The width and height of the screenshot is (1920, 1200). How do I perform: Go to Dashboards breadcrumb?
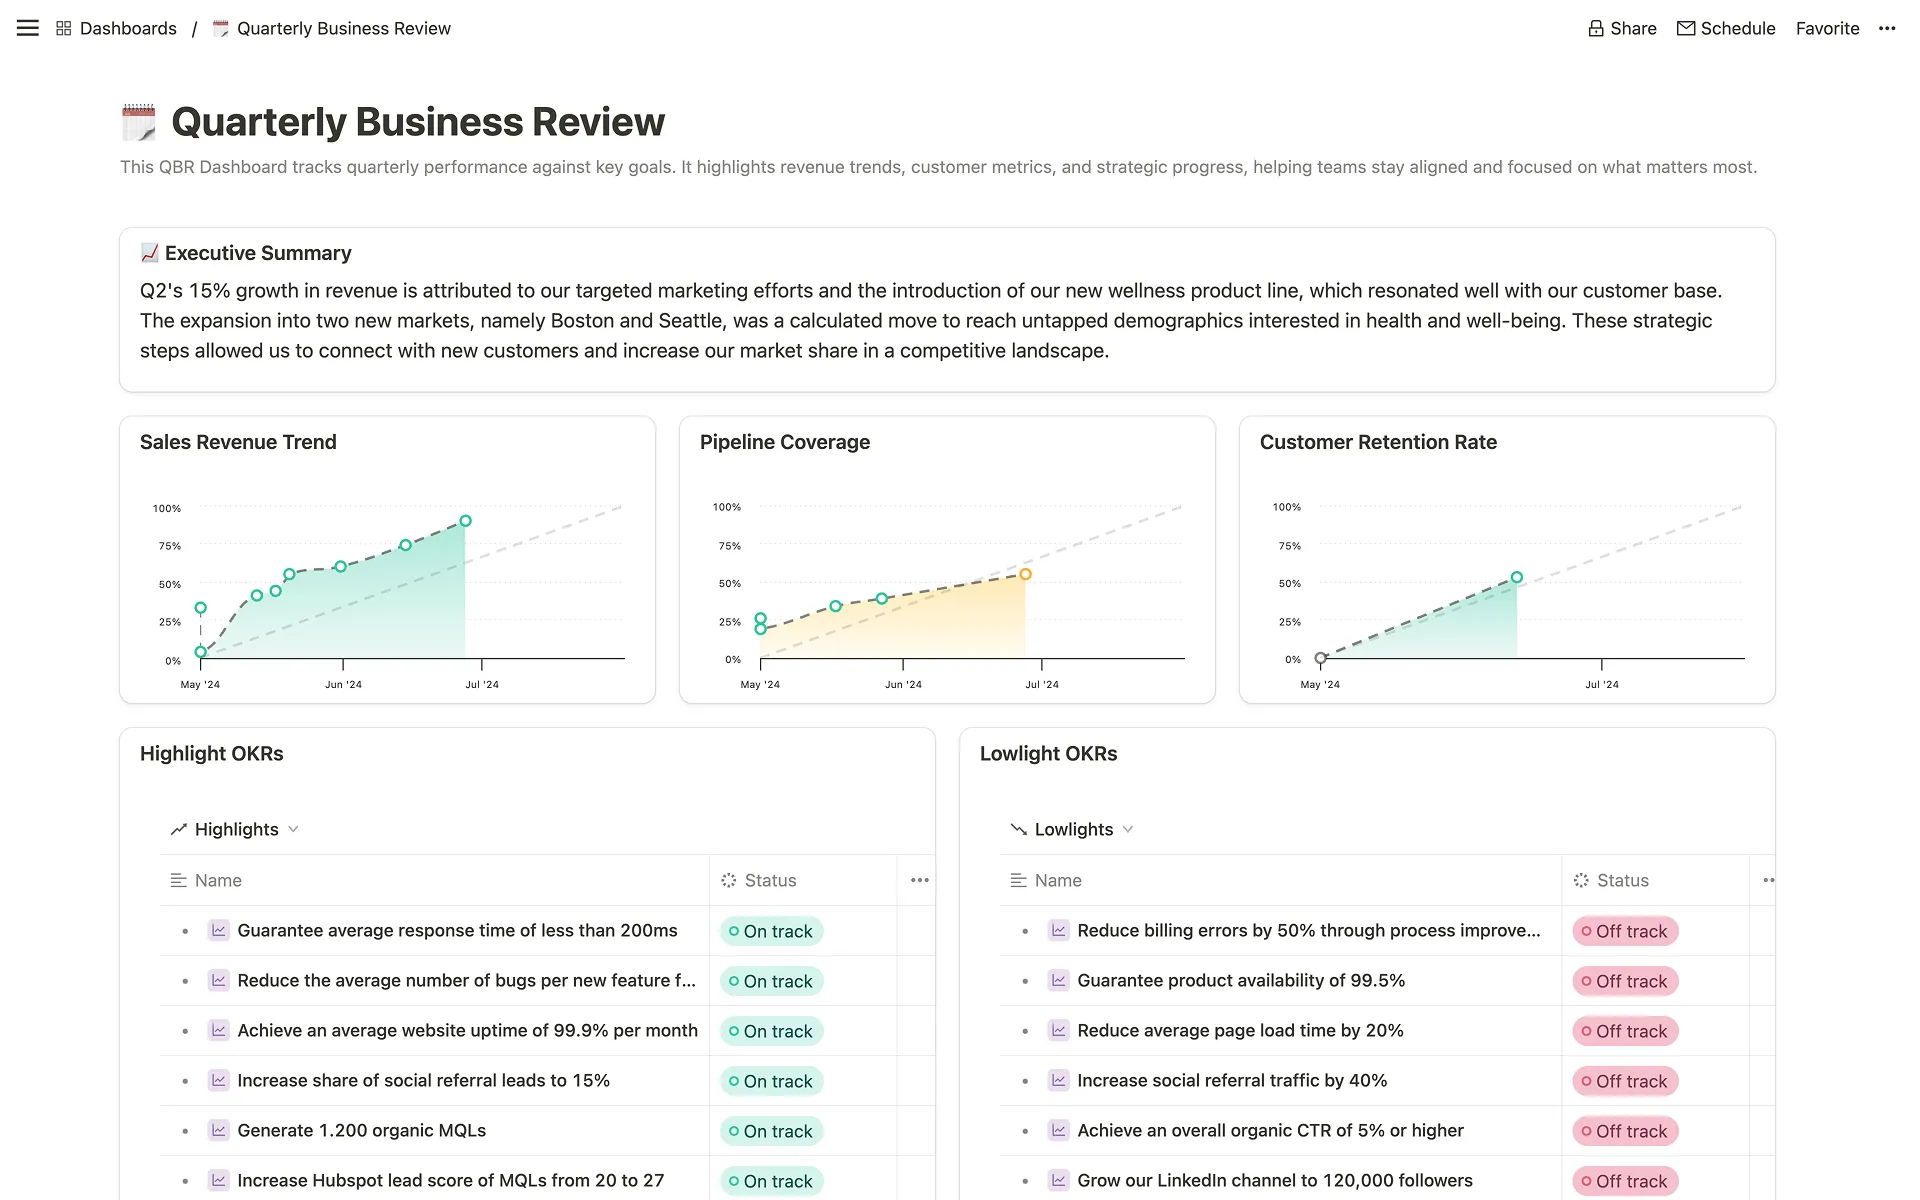(128, 28)
